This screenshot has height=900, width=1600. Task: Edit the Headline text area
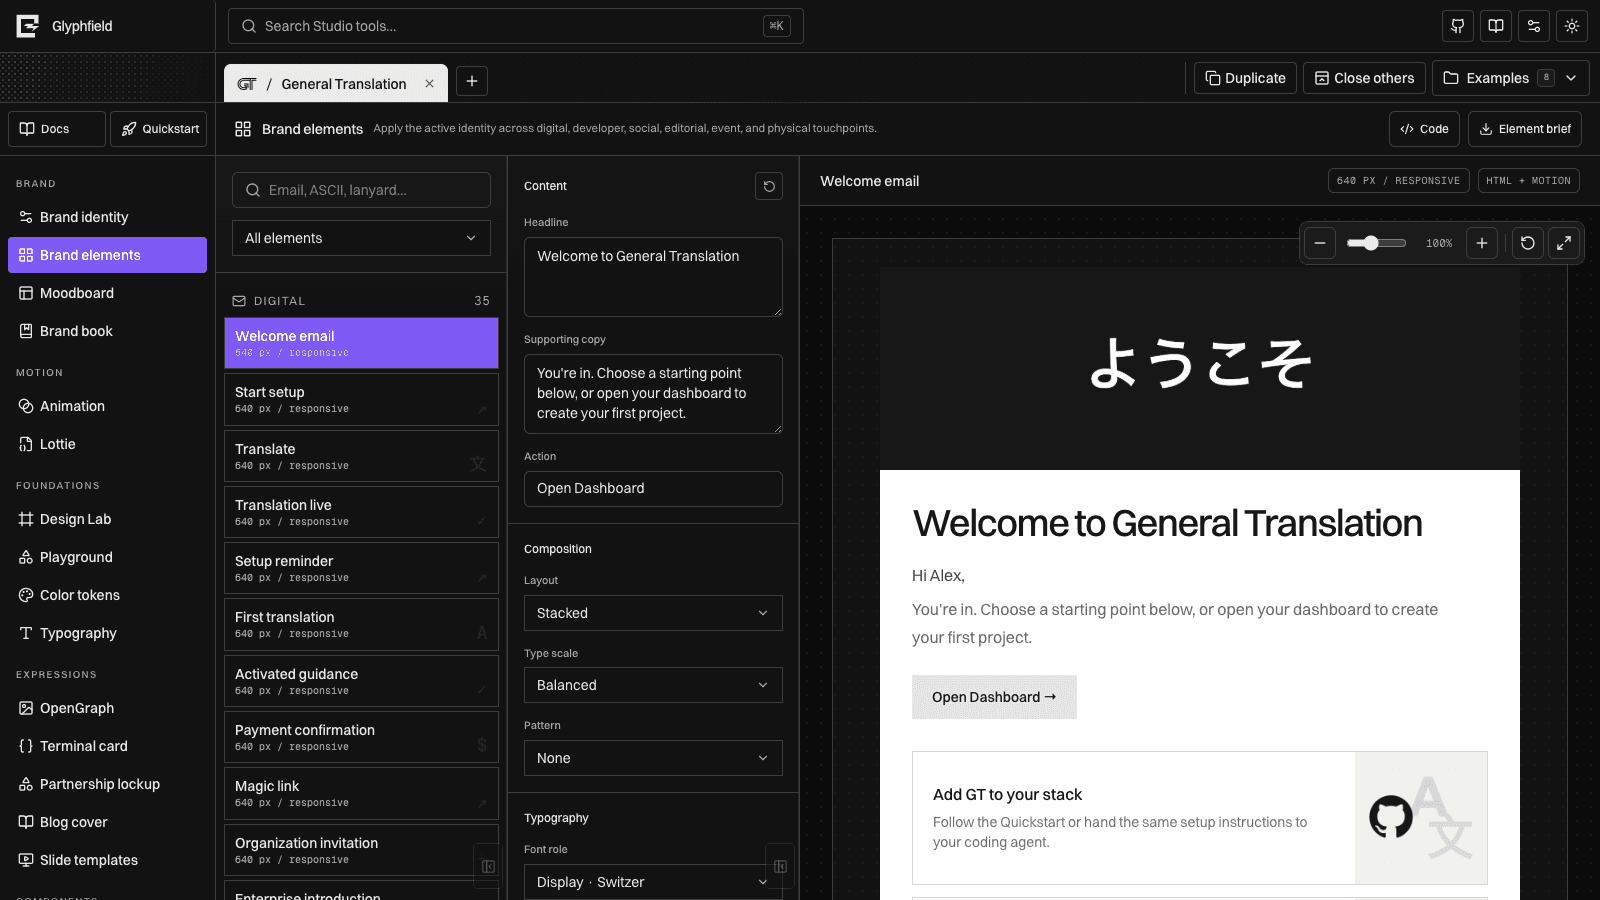pos(653,277)
